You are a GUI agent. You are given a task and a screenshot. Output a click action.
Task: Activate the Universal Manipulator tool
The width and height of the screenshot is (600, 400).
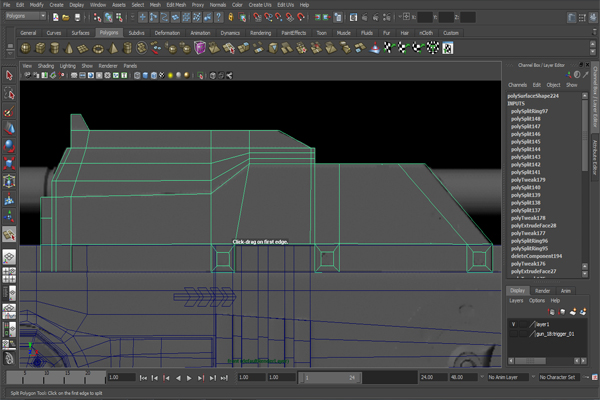tap(9, 181)
